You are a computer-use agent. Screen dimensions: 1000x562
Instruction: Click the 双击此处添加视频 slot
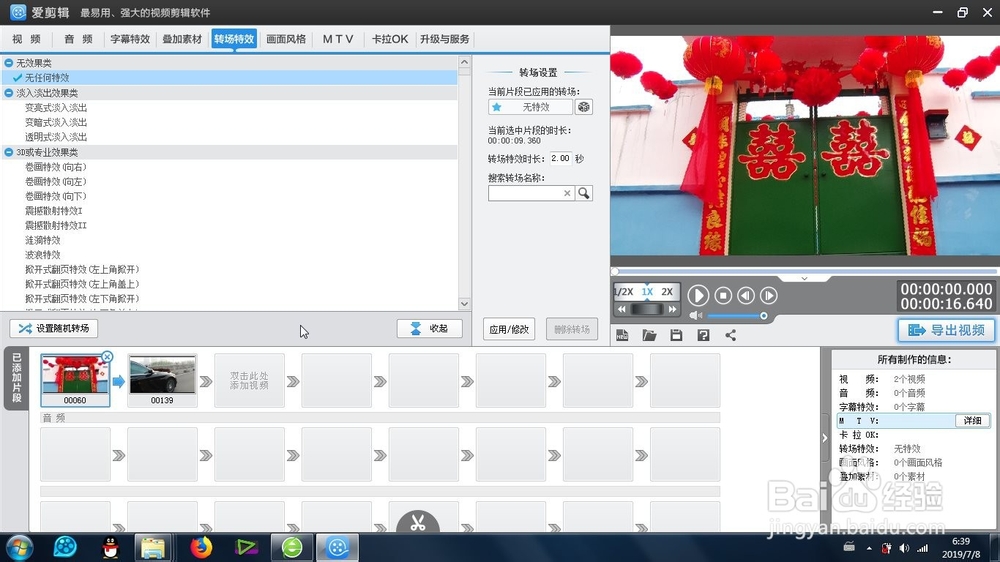tap(249, 381)
